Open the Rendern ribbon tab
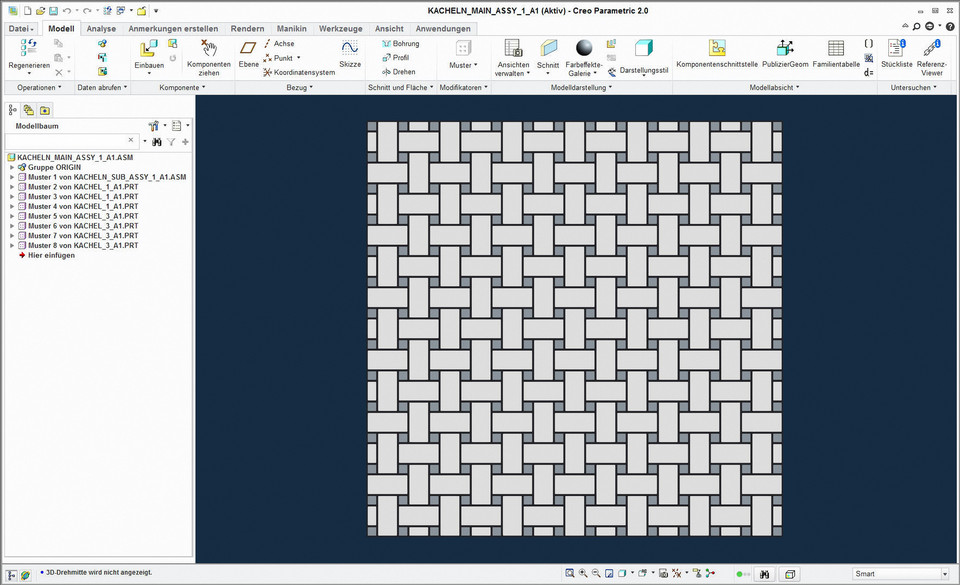 coord(247,29)
